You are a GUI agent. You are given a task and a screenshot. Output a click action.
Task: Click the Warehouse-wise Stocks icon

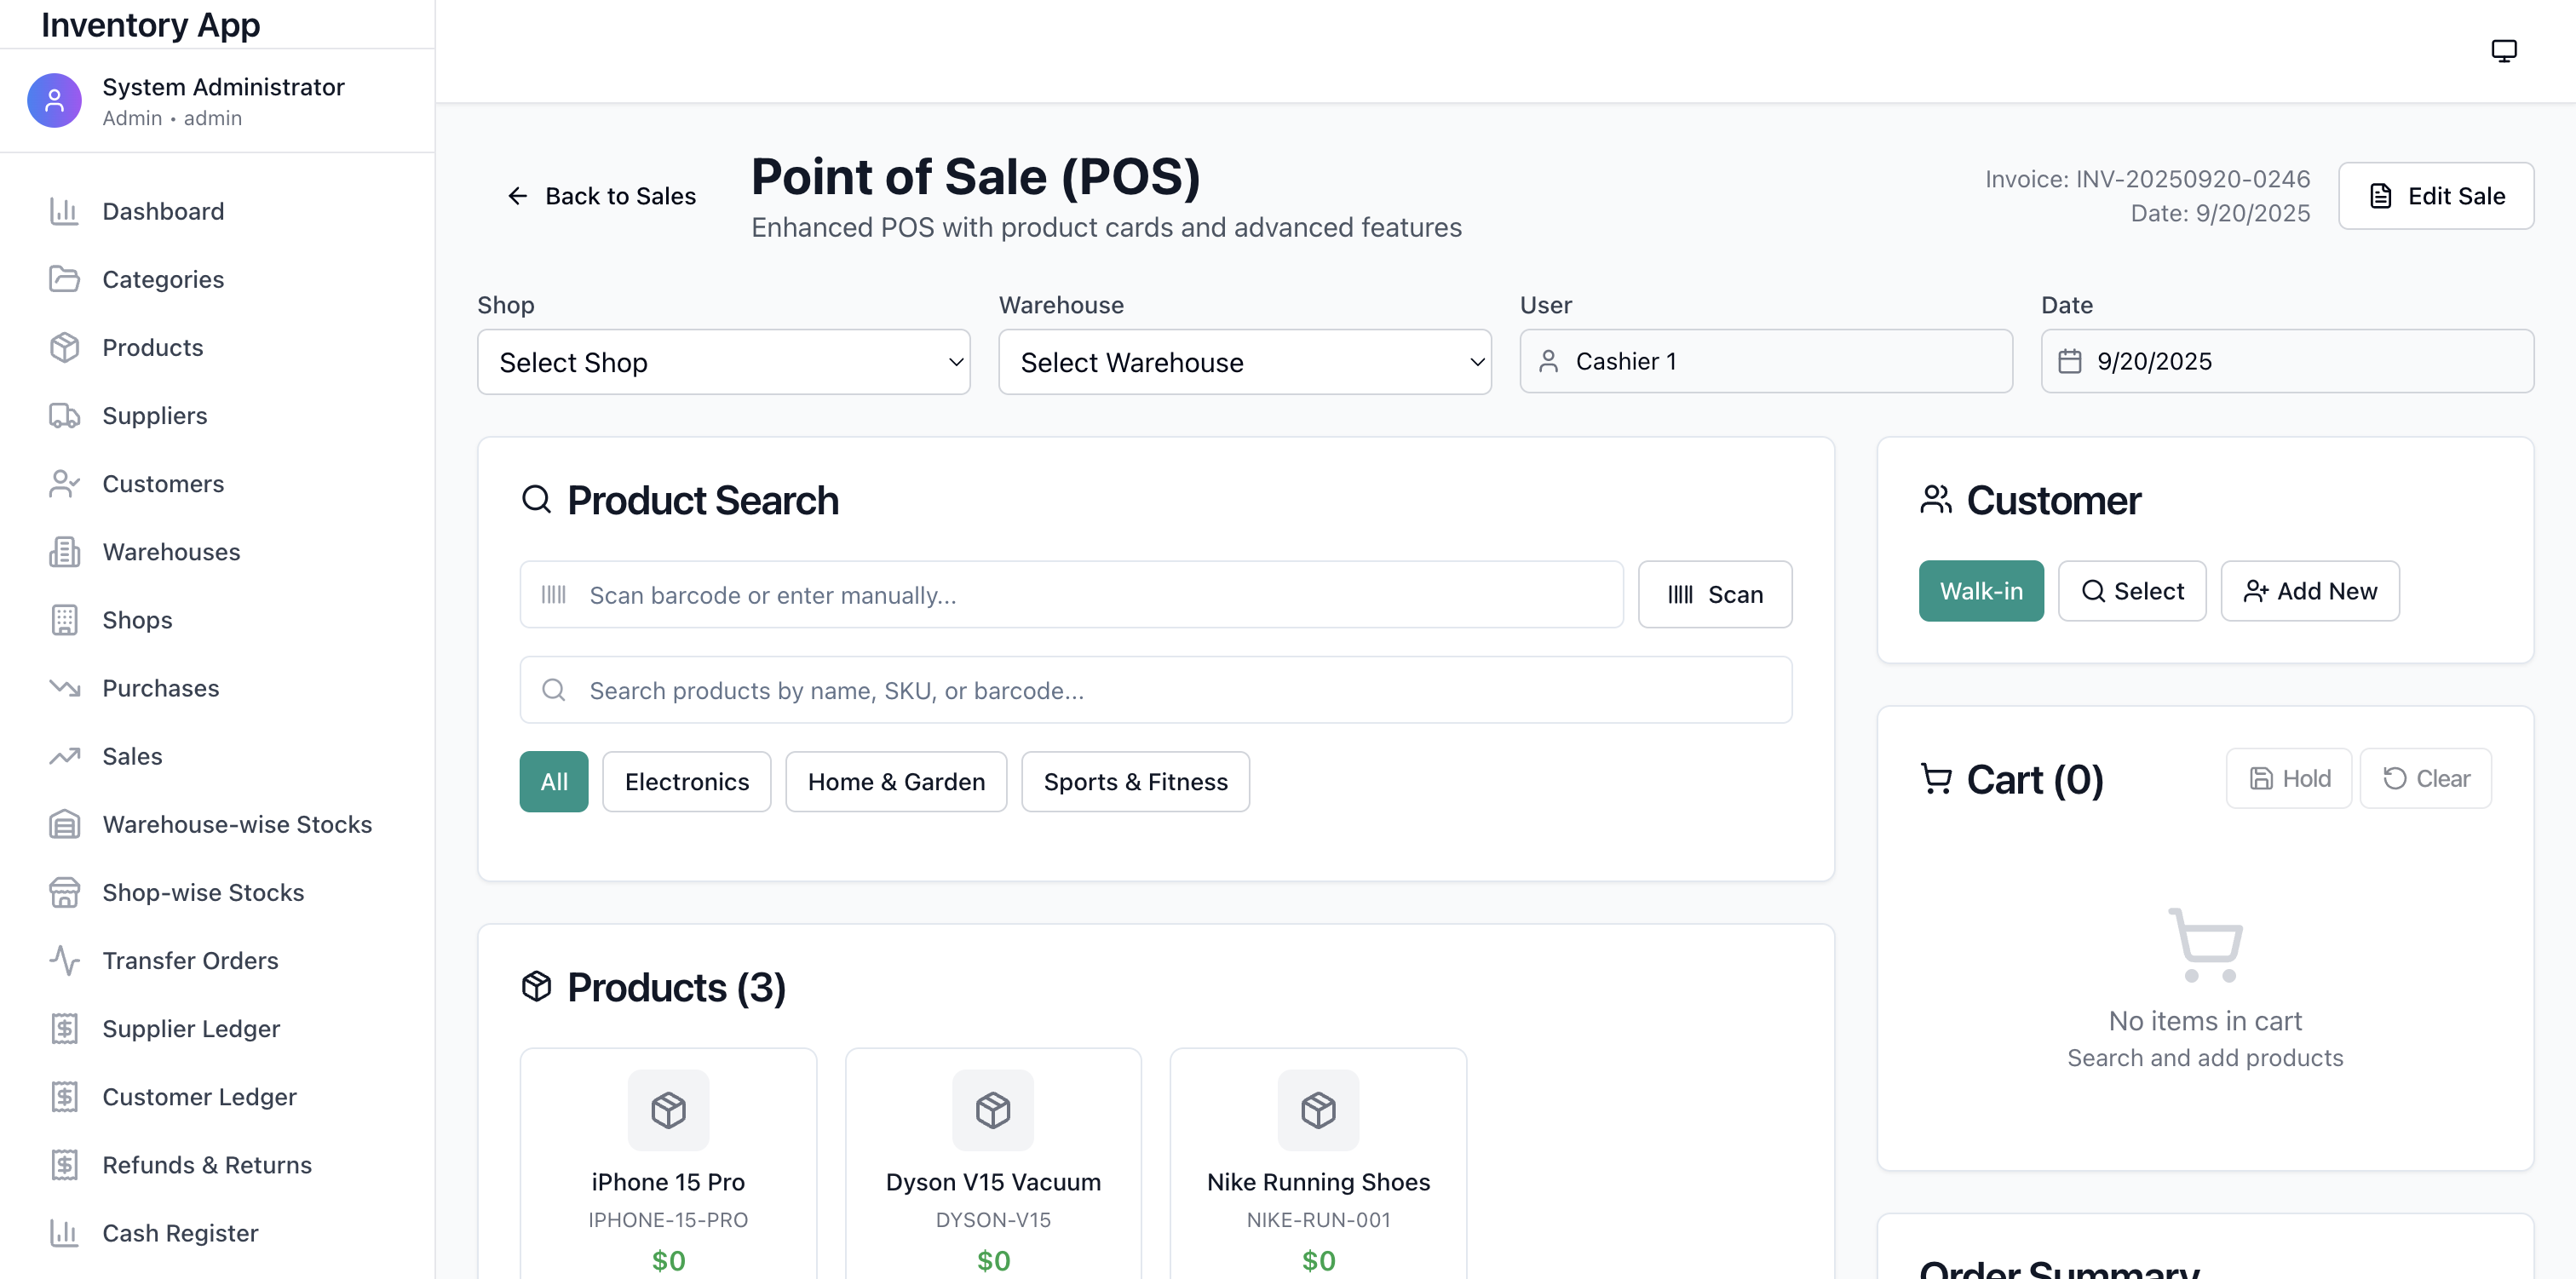[64, 824]
